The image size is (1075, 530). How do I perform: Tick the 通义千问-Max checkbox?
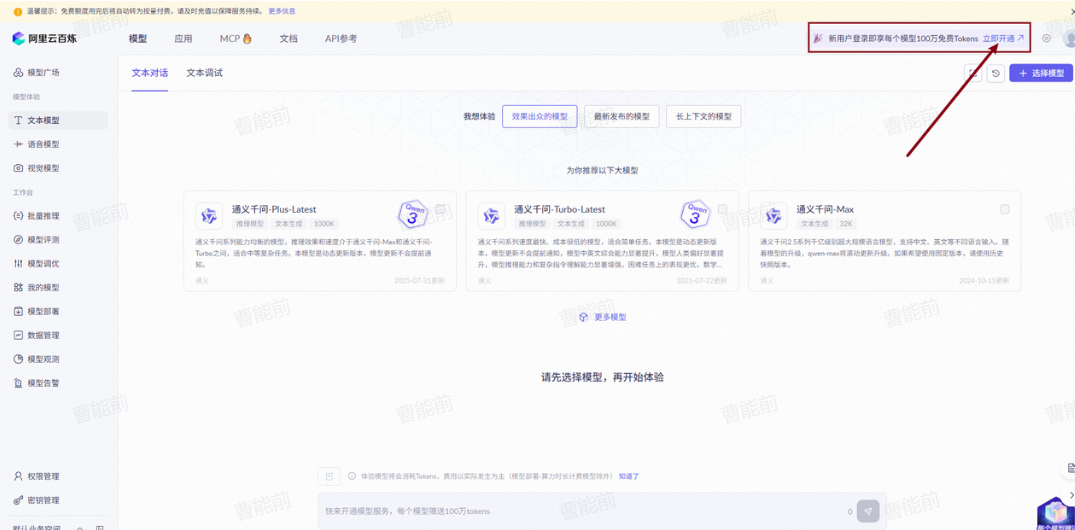[1004, 209]
